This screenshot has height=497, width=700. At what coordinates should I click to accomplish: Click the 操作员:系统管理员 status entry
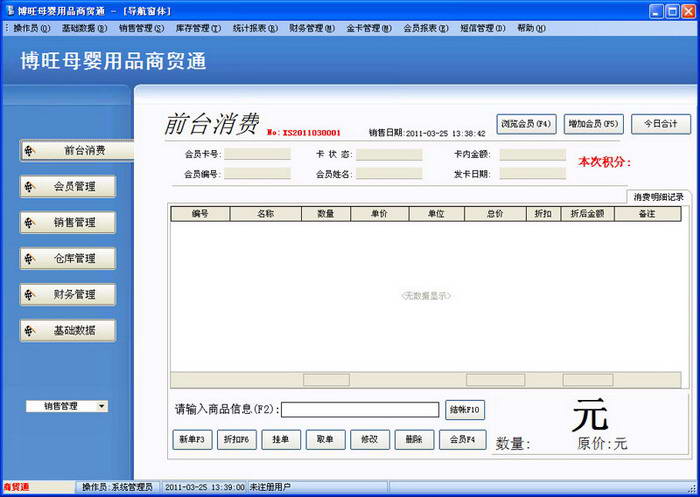117,487
